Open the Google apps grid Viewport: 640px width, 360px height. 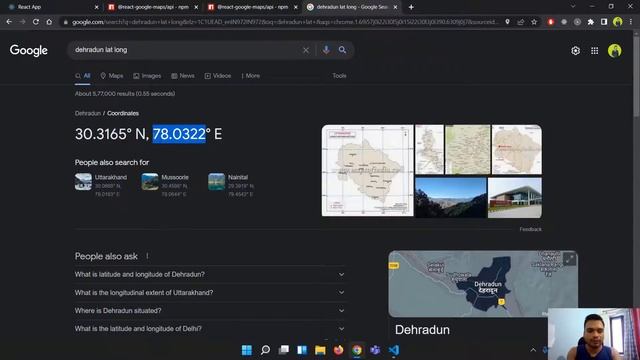pos(595,51)
